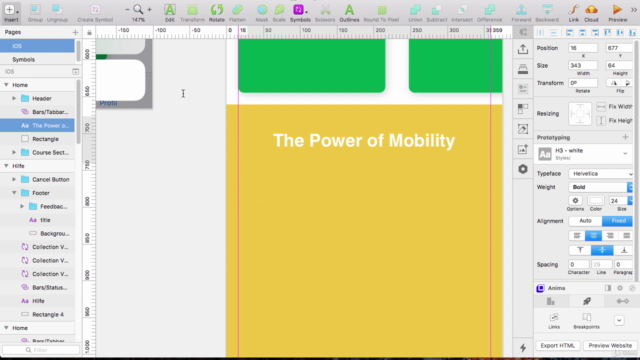
Task: Move layer Forward
Action: click(521, 13)
